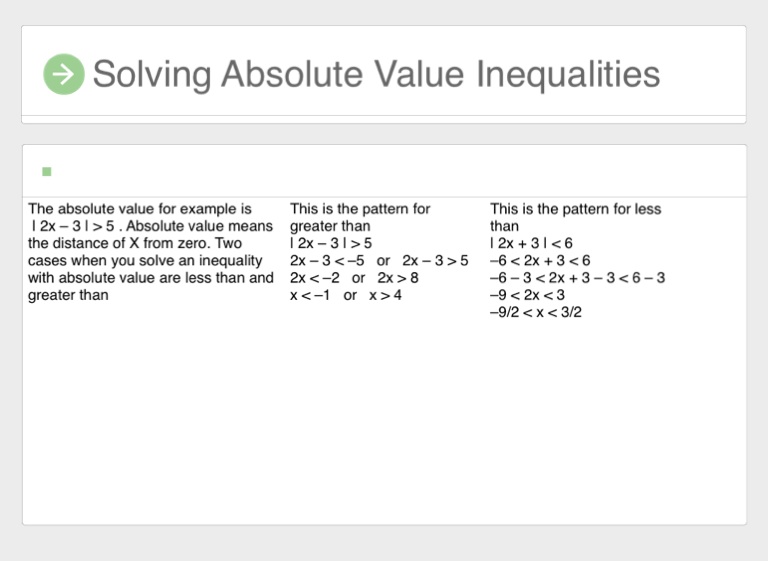The width and height of the screenshot is (768, 561).
Task: Click the '–9 < 2x < 3' line
Action: [527, 295]
